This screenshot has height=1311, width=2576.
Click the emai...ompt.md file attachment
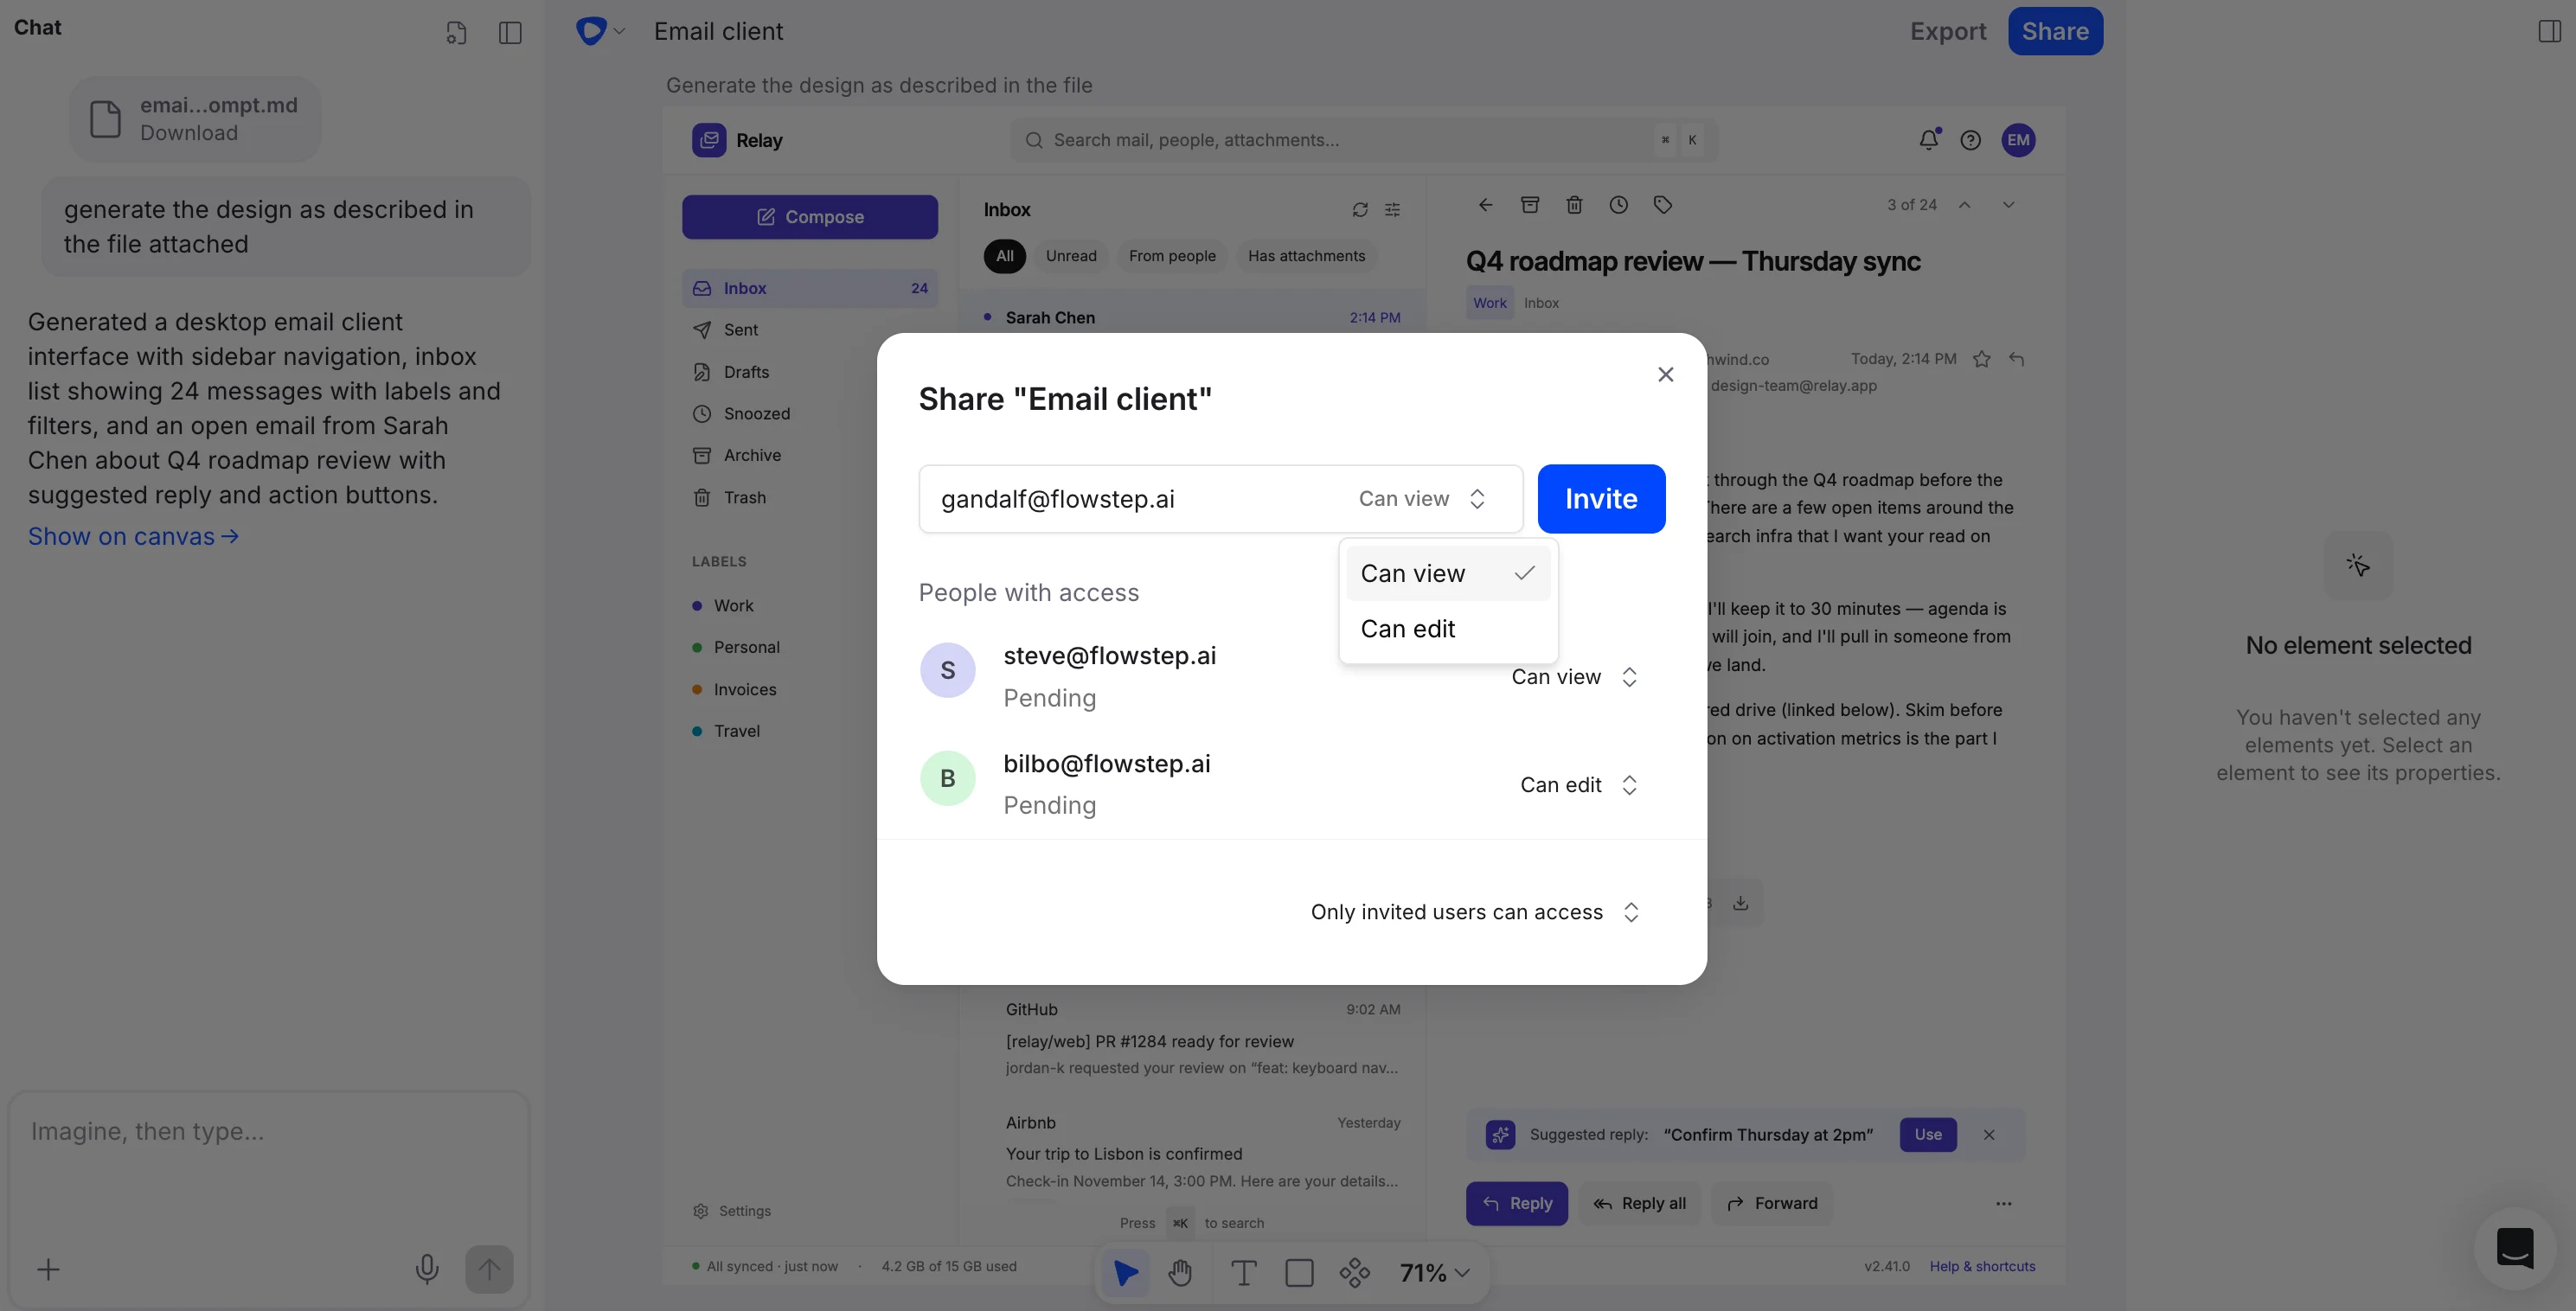point(195,119)
